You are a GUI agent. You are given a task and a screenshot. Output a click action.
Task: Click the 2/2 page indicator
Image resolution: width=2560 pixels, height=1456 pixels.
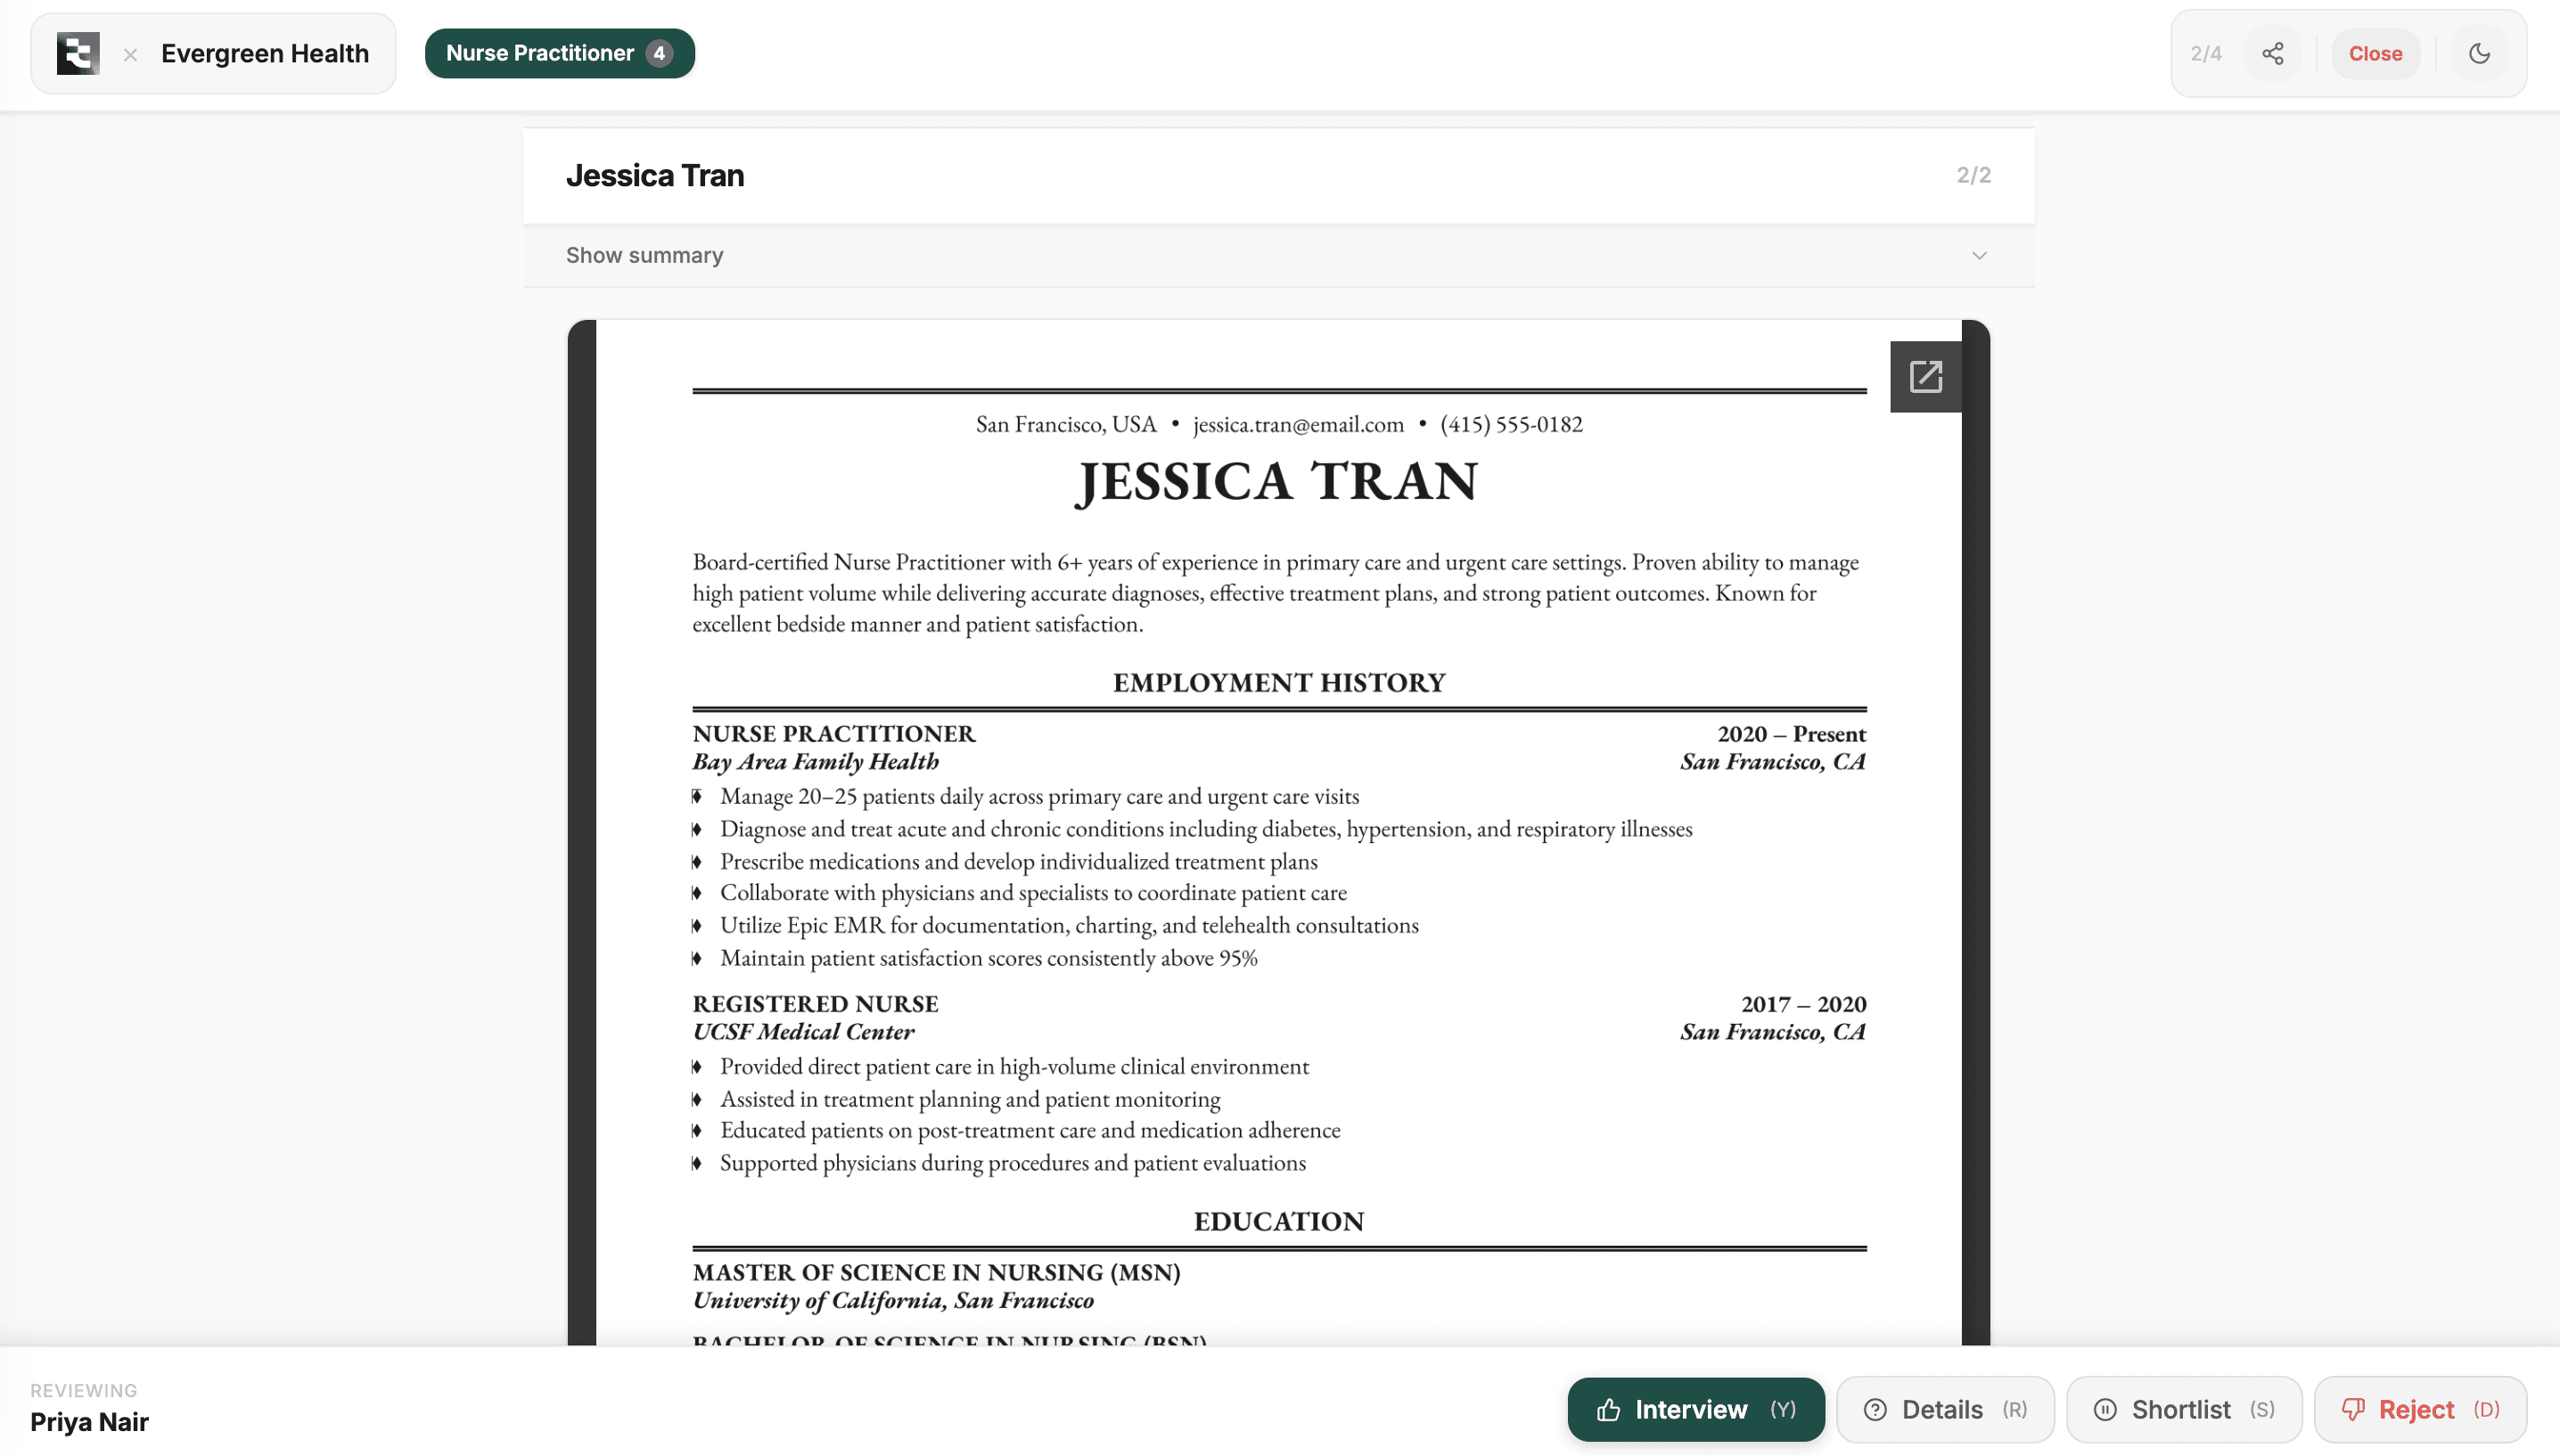click(1973, 174)
